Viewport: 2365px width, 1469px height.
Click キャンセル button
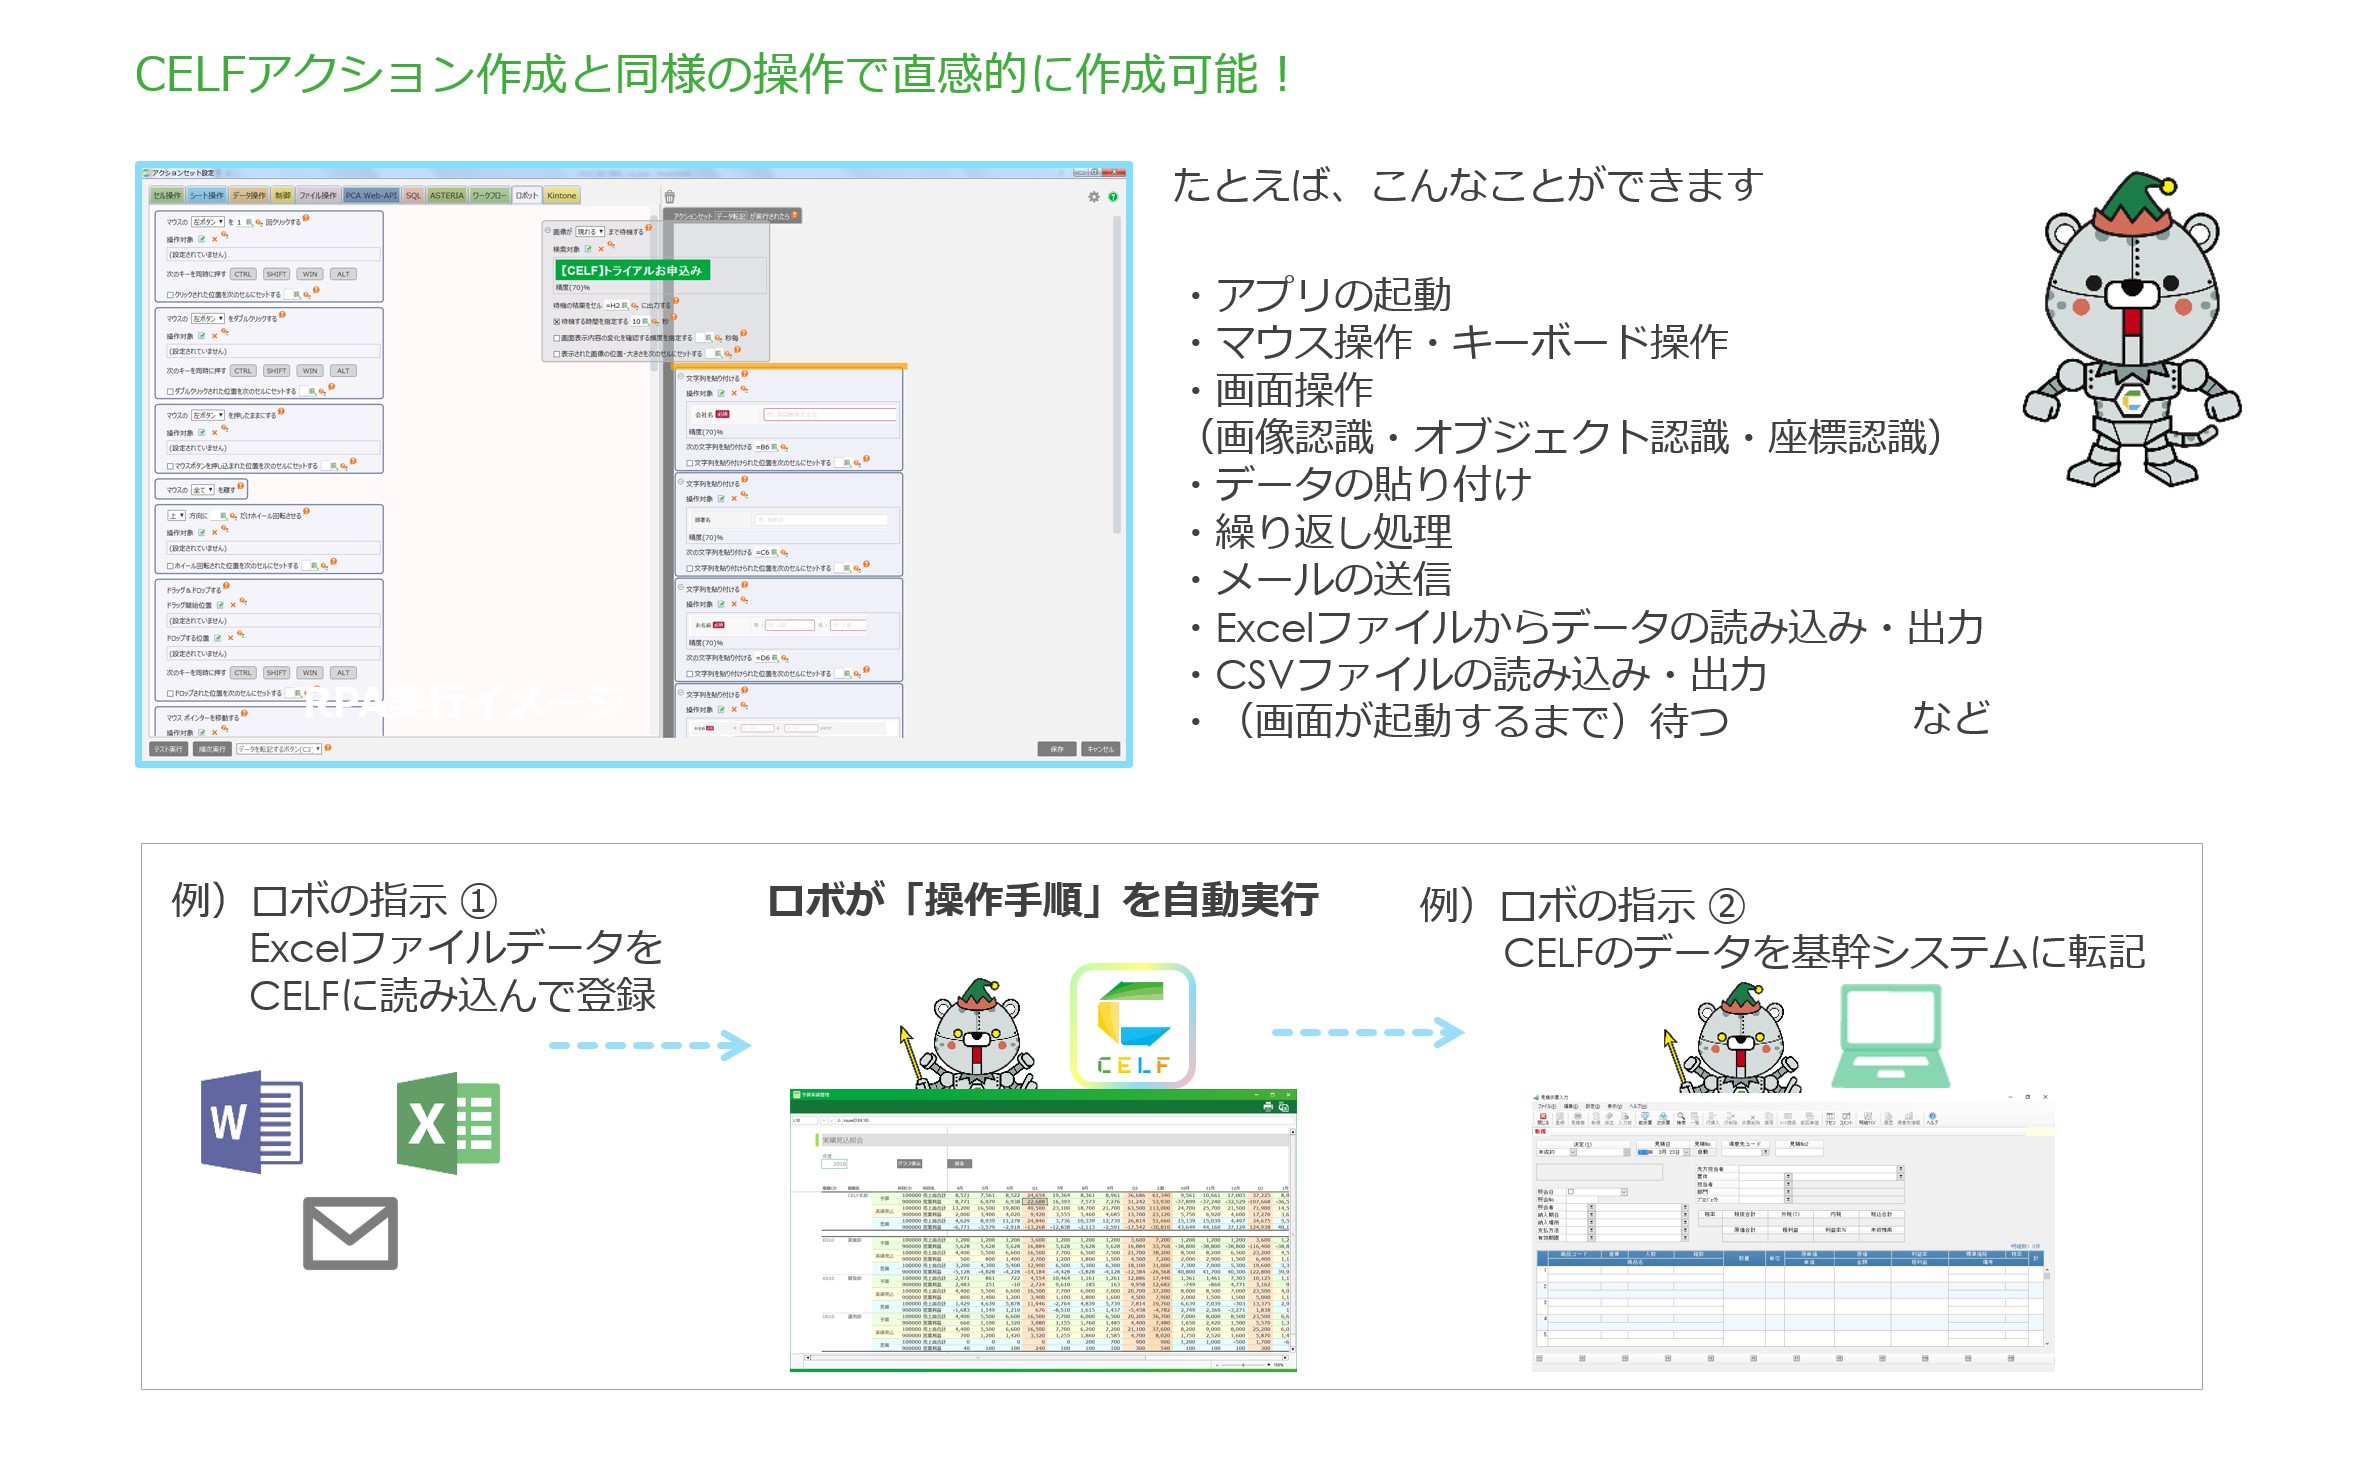click(x=1101, y=749)
